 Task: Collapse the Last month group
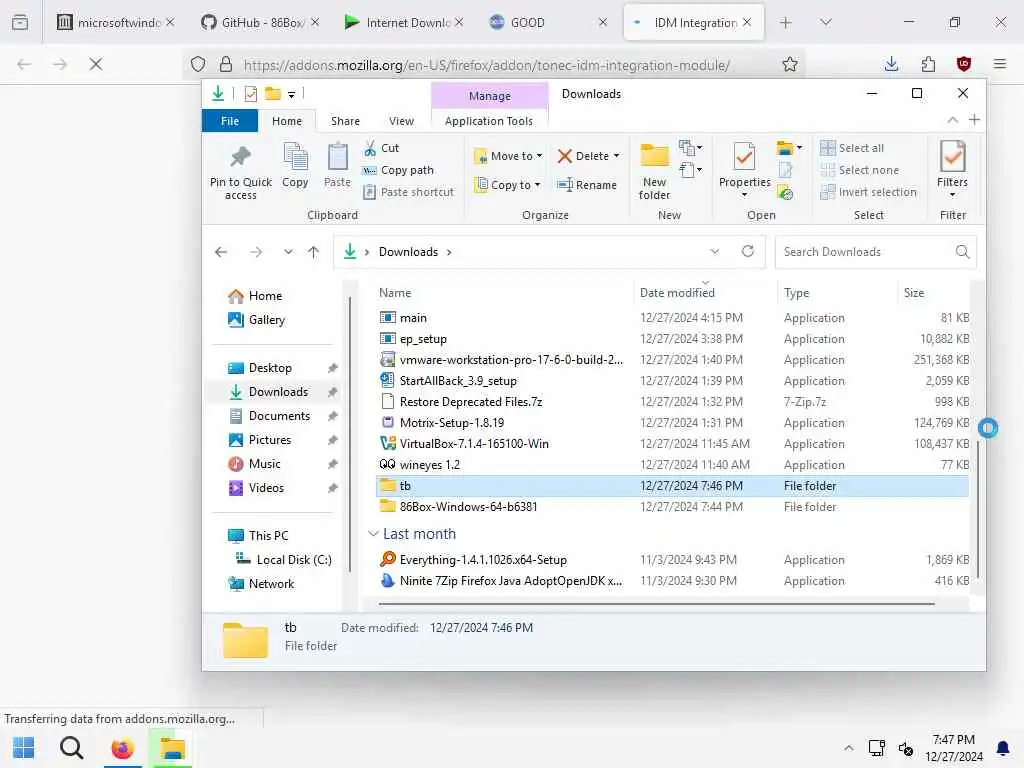[373, 534]
